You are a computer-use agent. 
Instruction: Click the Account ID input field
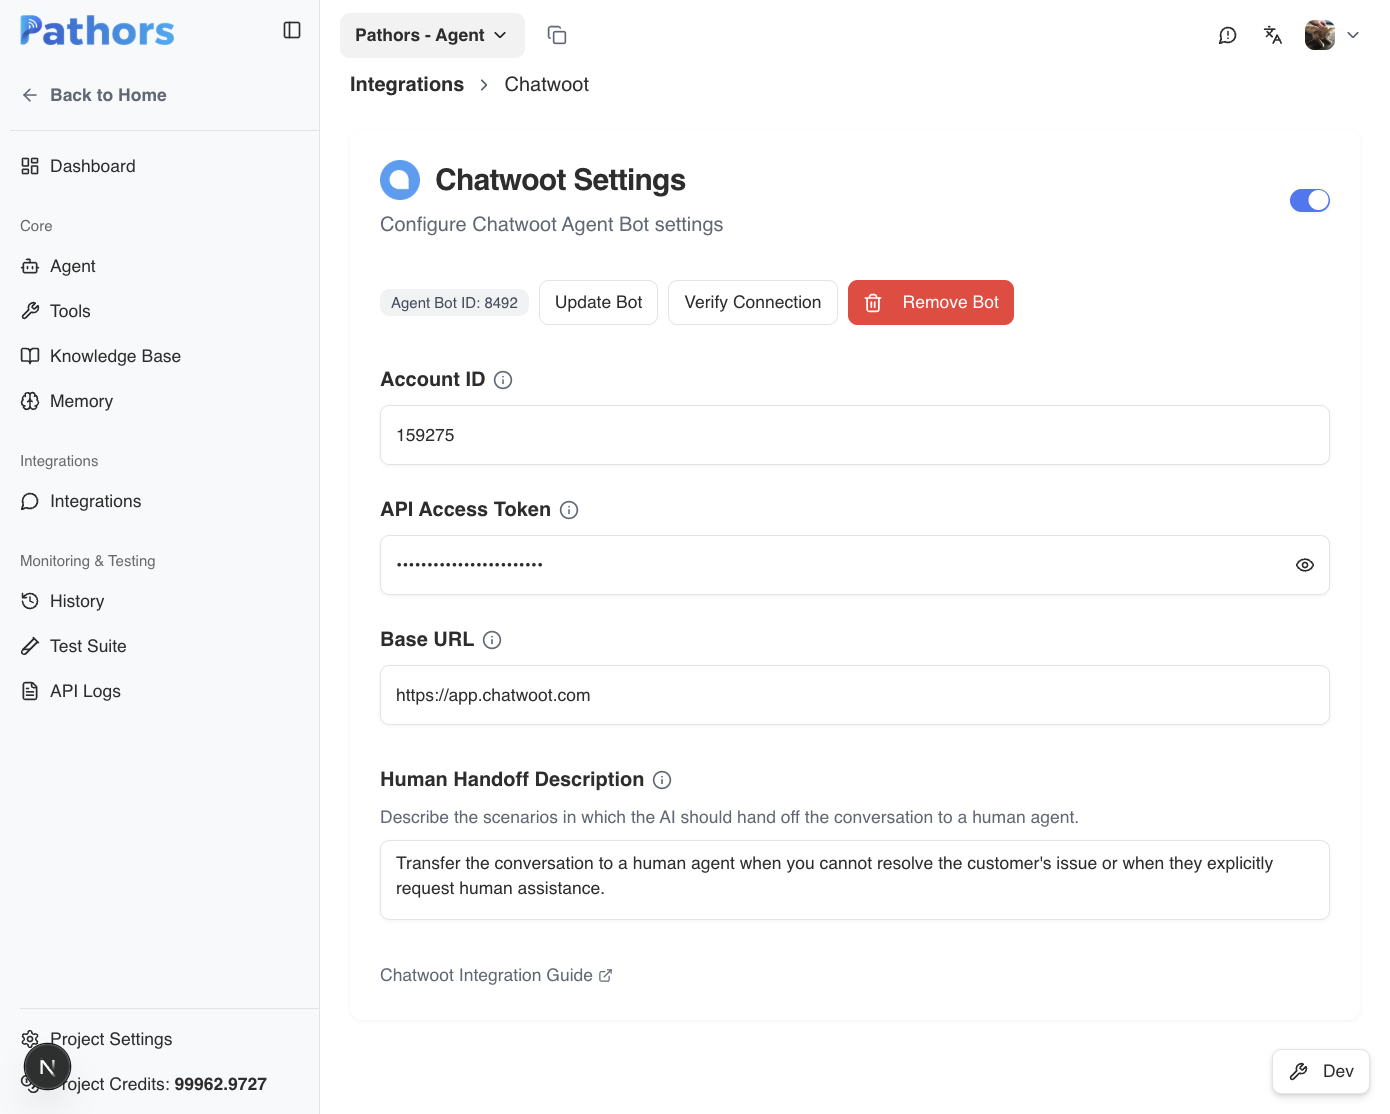pos(855,435)
